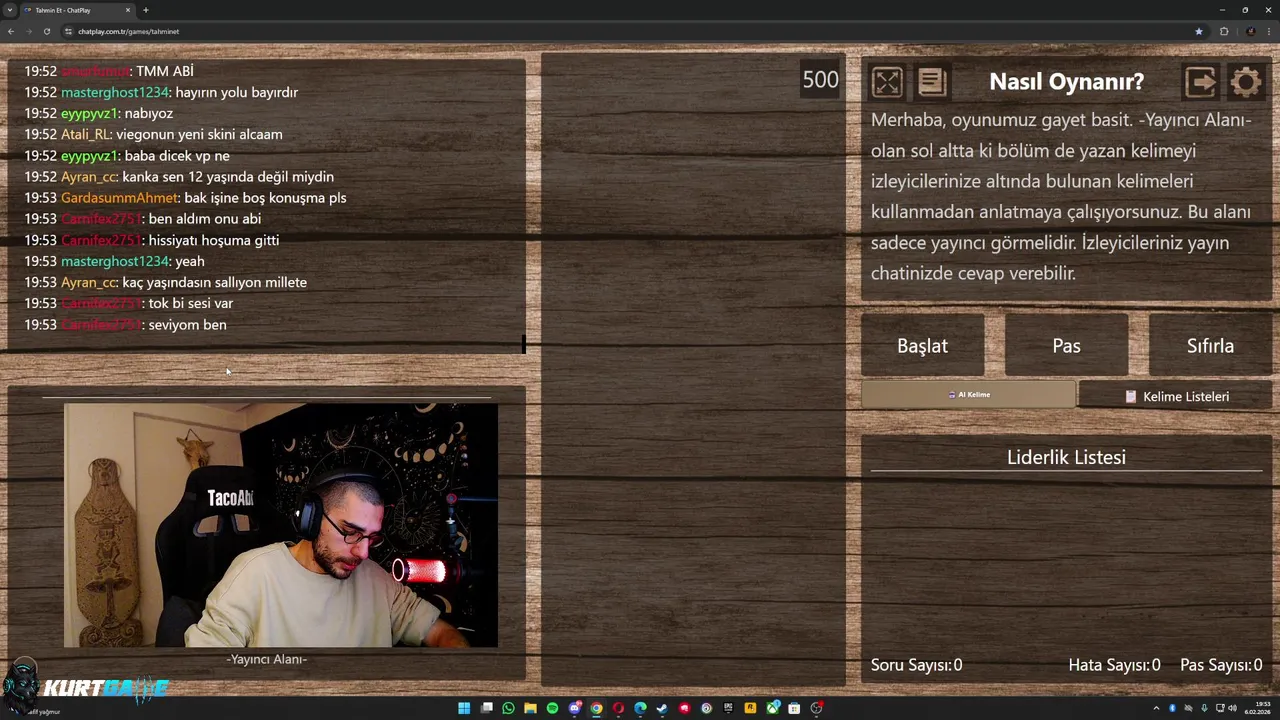
Task: Toggle fullscreen with the expand arrows icon
Action: point(887,82)
